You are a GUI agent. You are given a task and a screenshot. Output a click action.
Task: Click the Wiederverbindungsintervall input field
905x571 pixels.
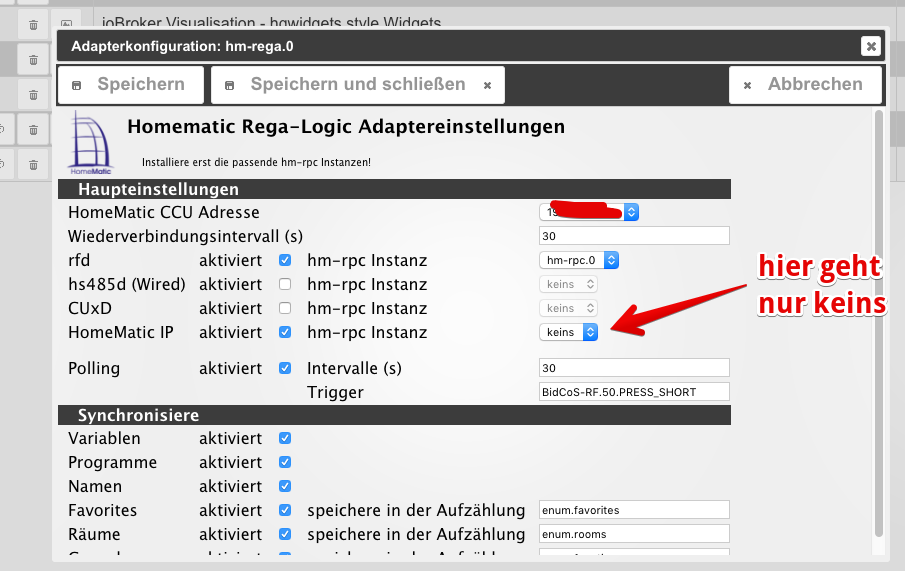[x=634, y=236]
